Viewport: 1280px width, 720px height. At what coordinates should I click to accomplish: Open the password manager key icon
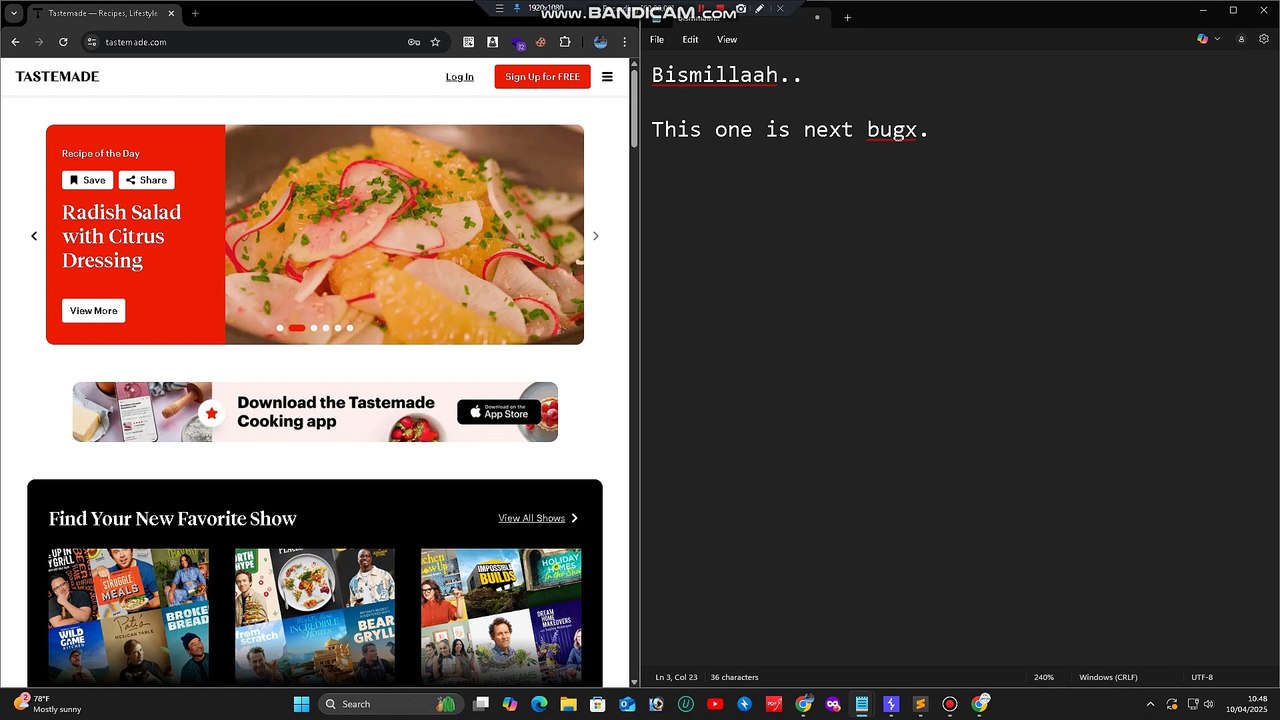pyautogui.click(x=414, y=42)
